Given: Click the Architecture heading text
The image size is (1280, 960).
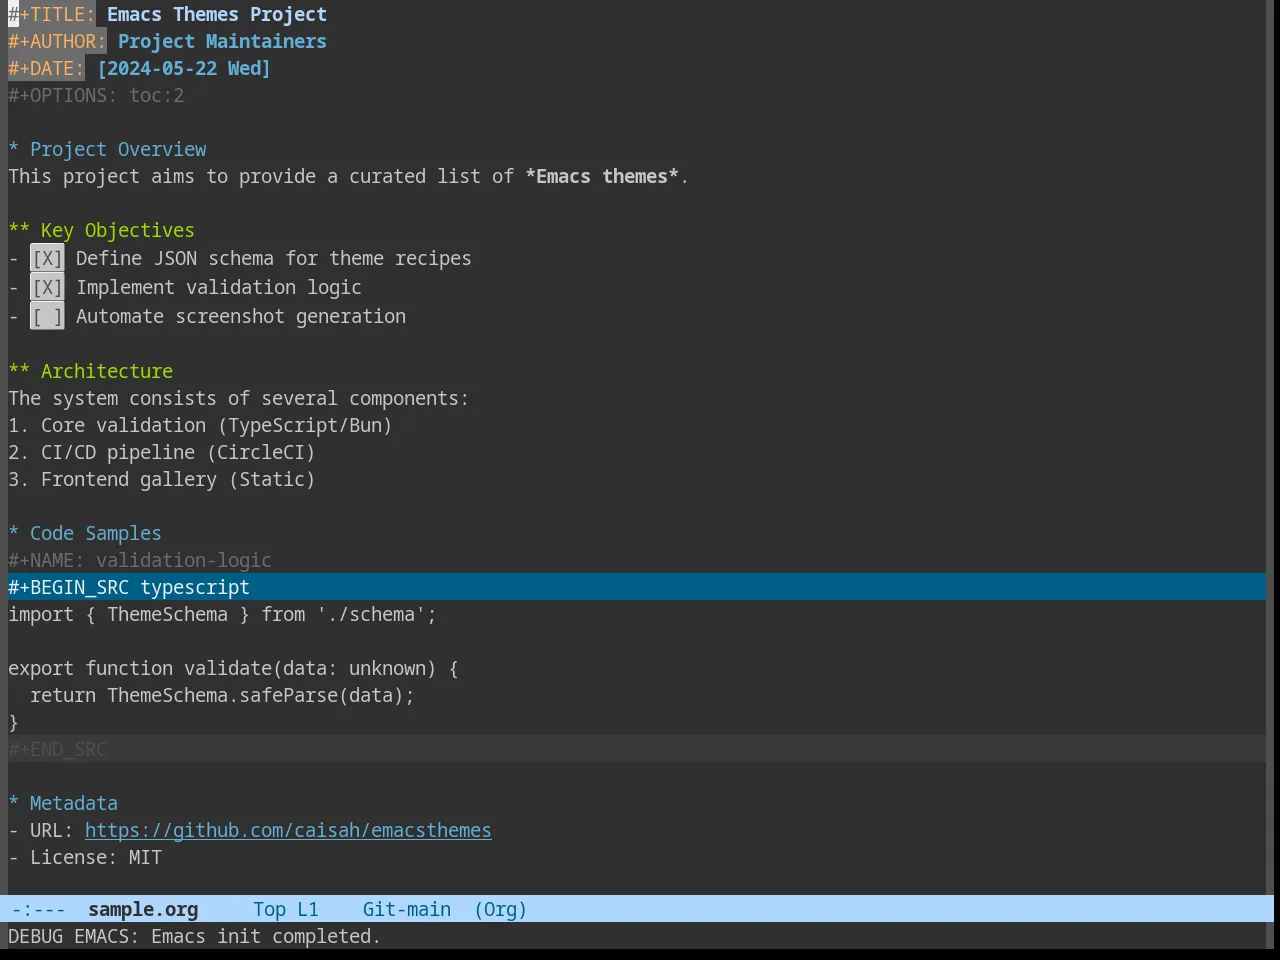Looking at the screenshot, I should (x=107, y=371).
